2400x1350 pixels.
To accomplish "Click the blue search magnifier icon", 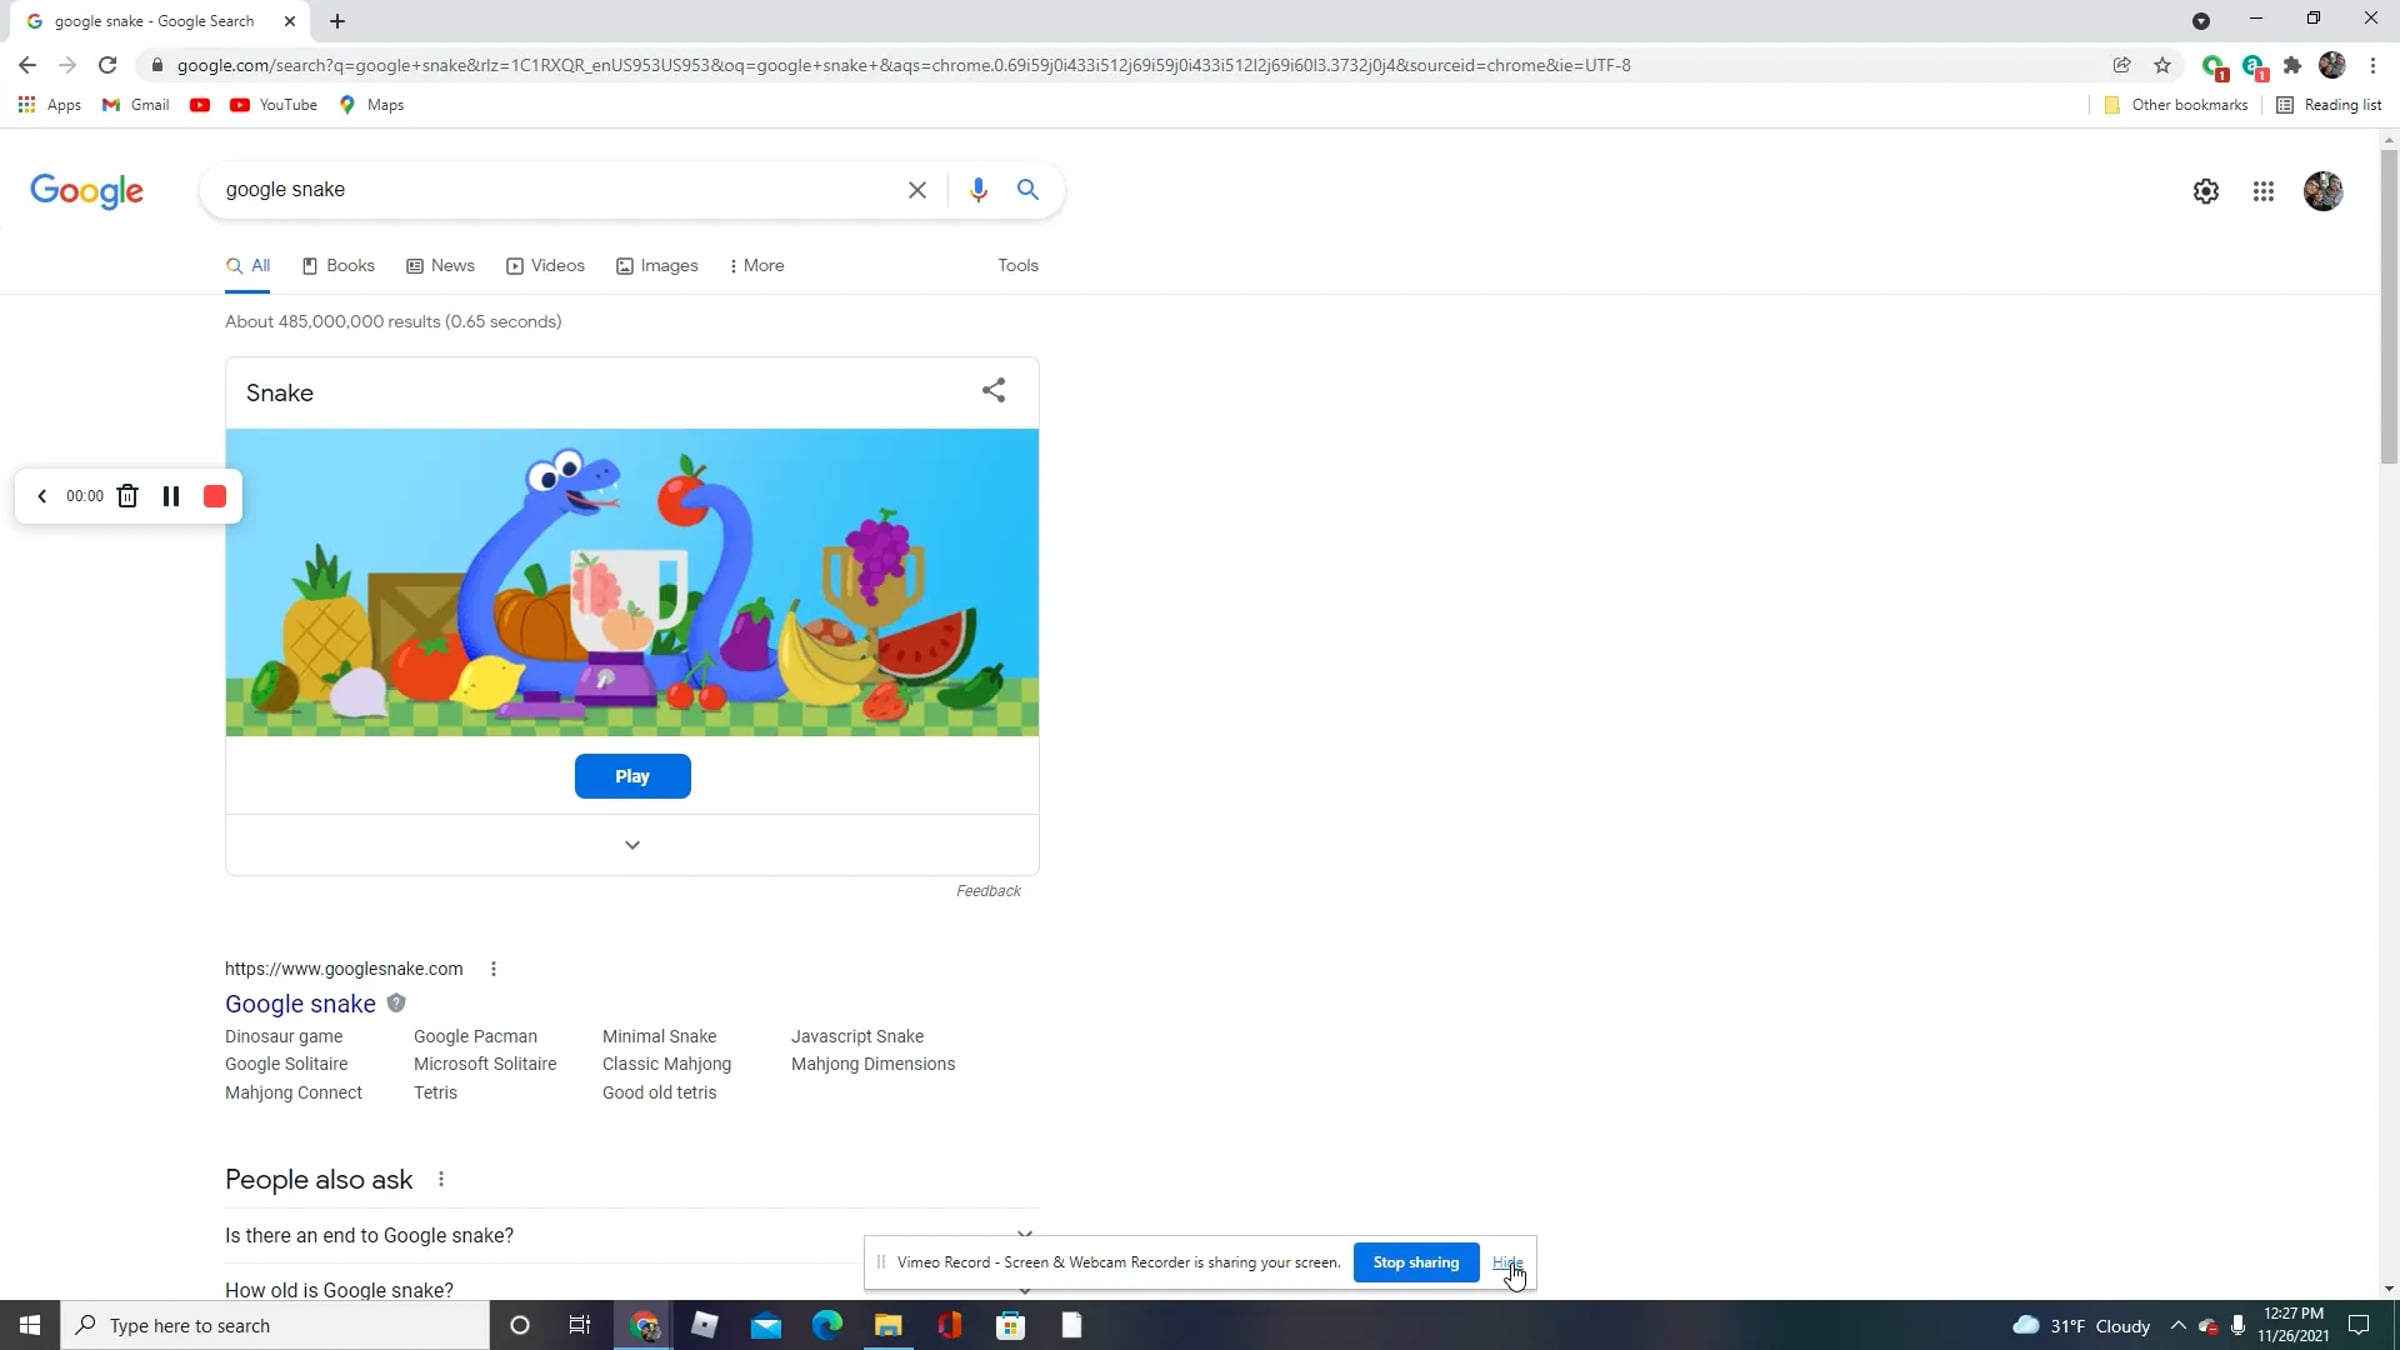I will [1028, 190].
